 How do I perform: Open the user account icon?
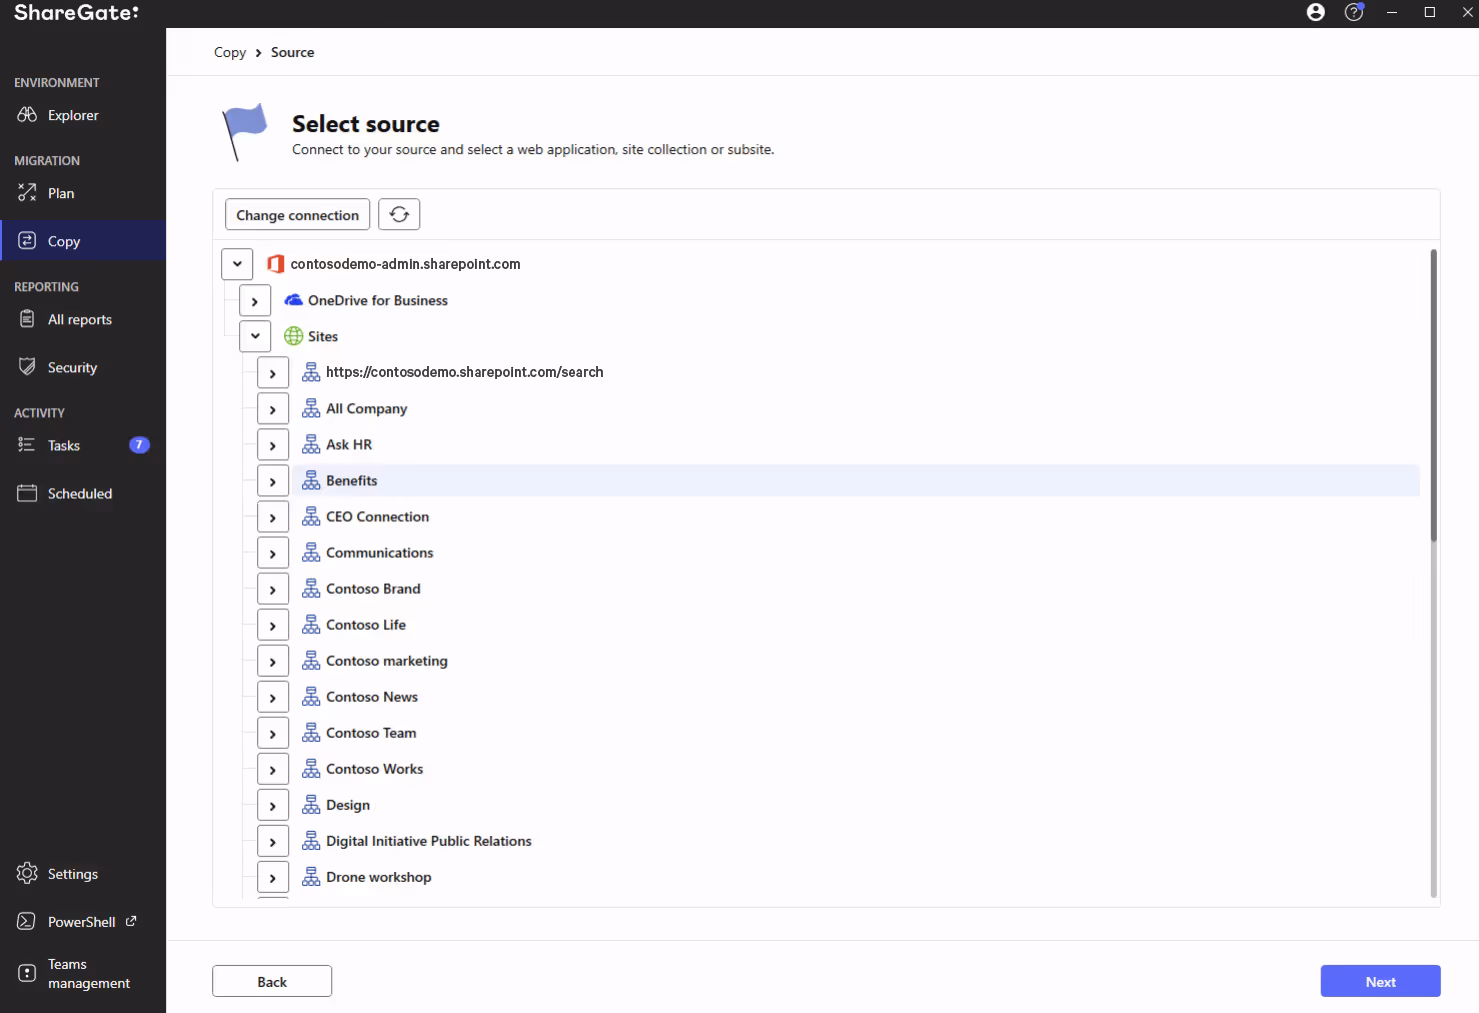[1316, 12]
